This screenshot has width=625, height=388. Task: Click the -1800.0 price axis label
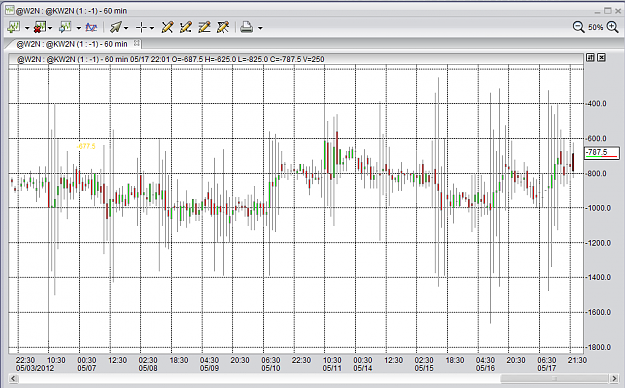598,347
